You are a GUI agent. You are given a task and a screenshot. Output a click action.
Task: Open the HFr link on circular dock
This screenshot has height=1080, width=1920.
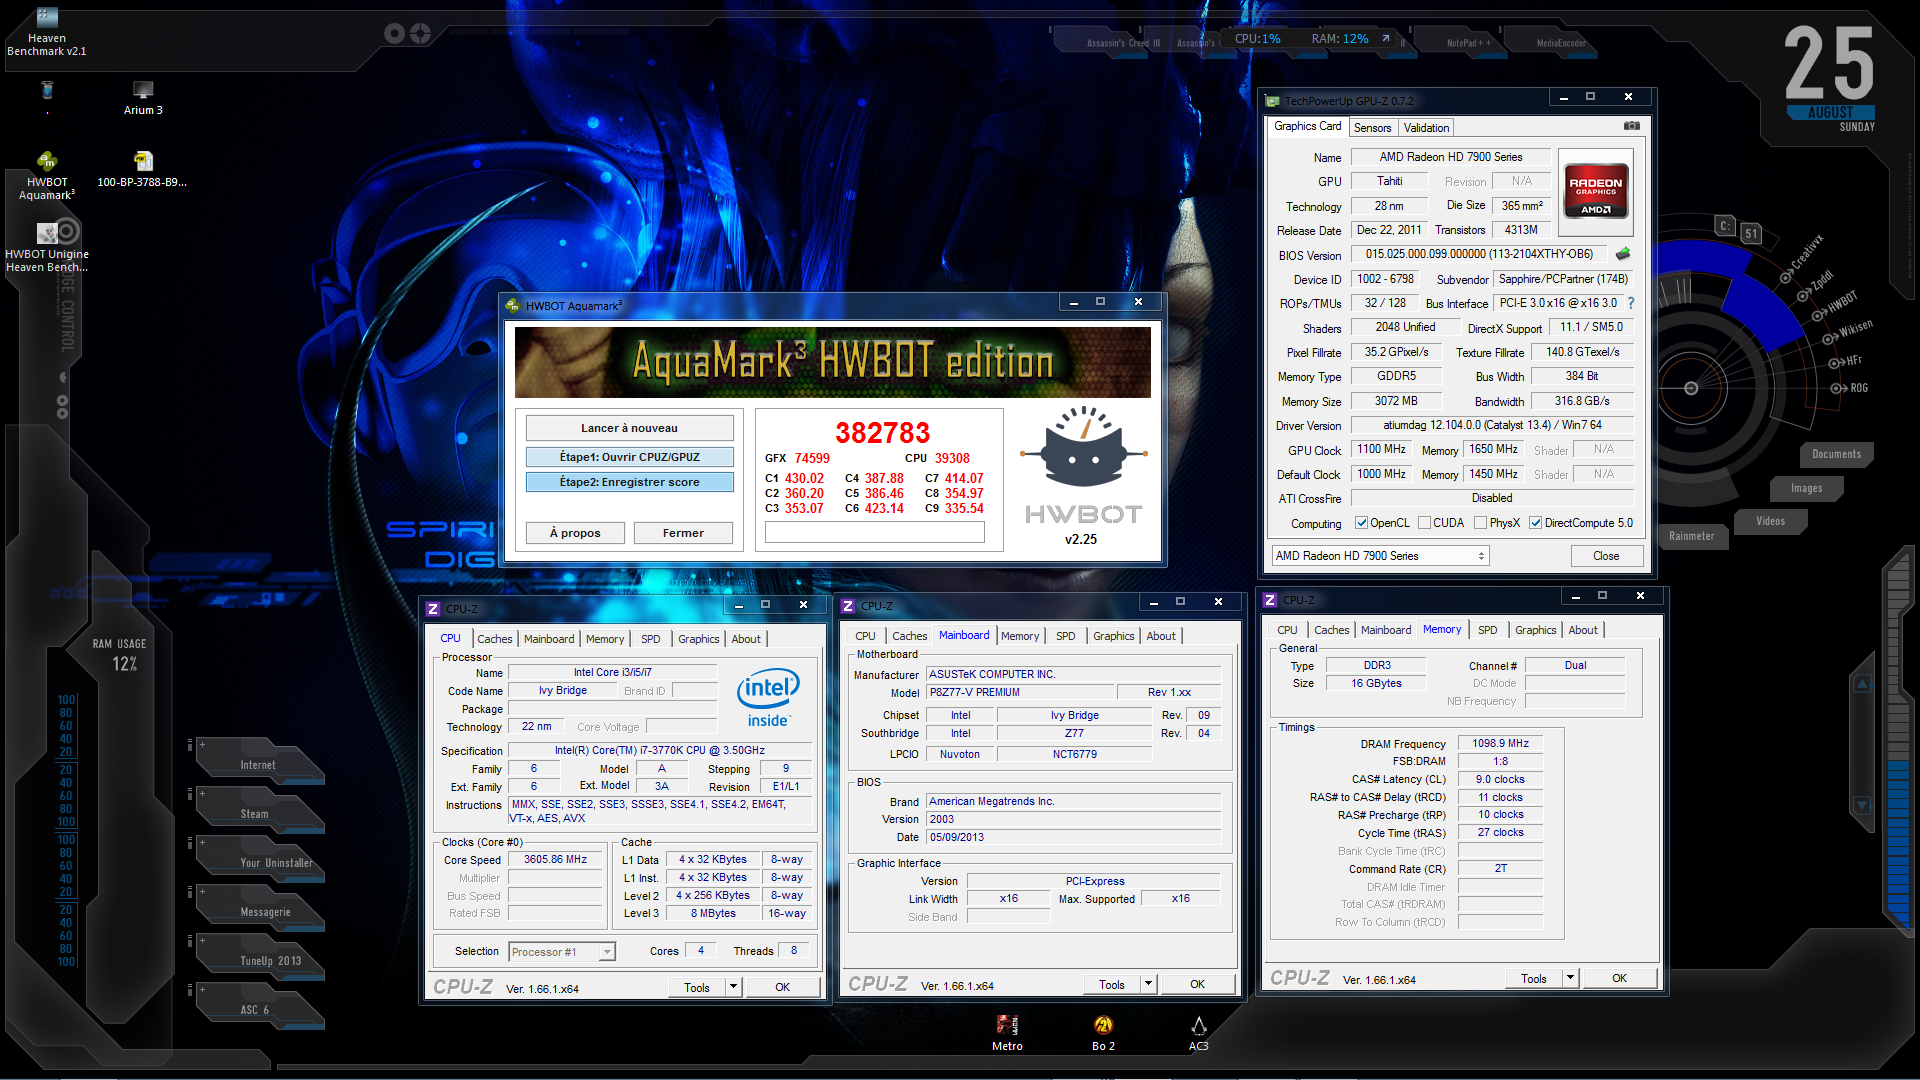tap(1846, 361)
